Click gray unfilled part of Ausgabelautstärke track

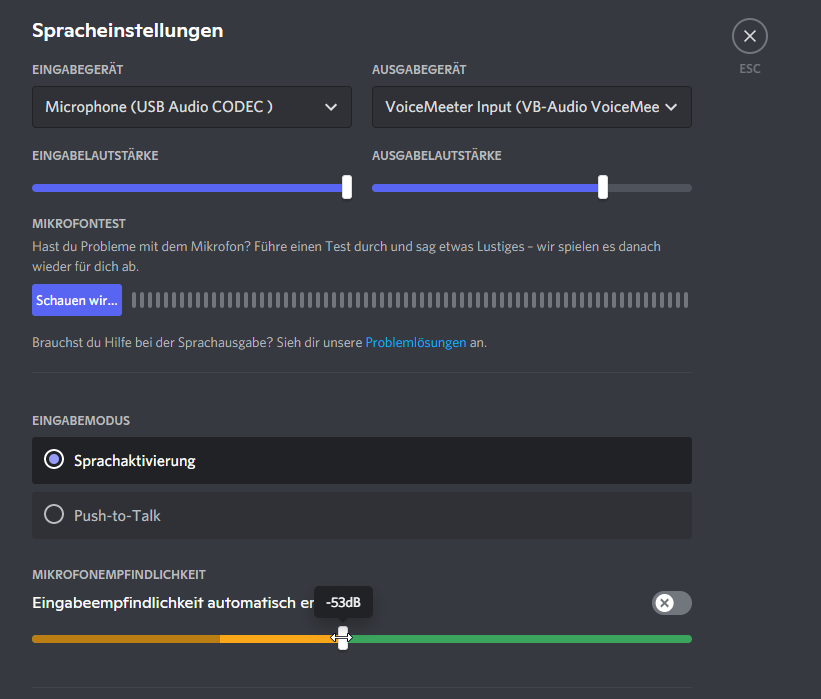coord(650,188)
